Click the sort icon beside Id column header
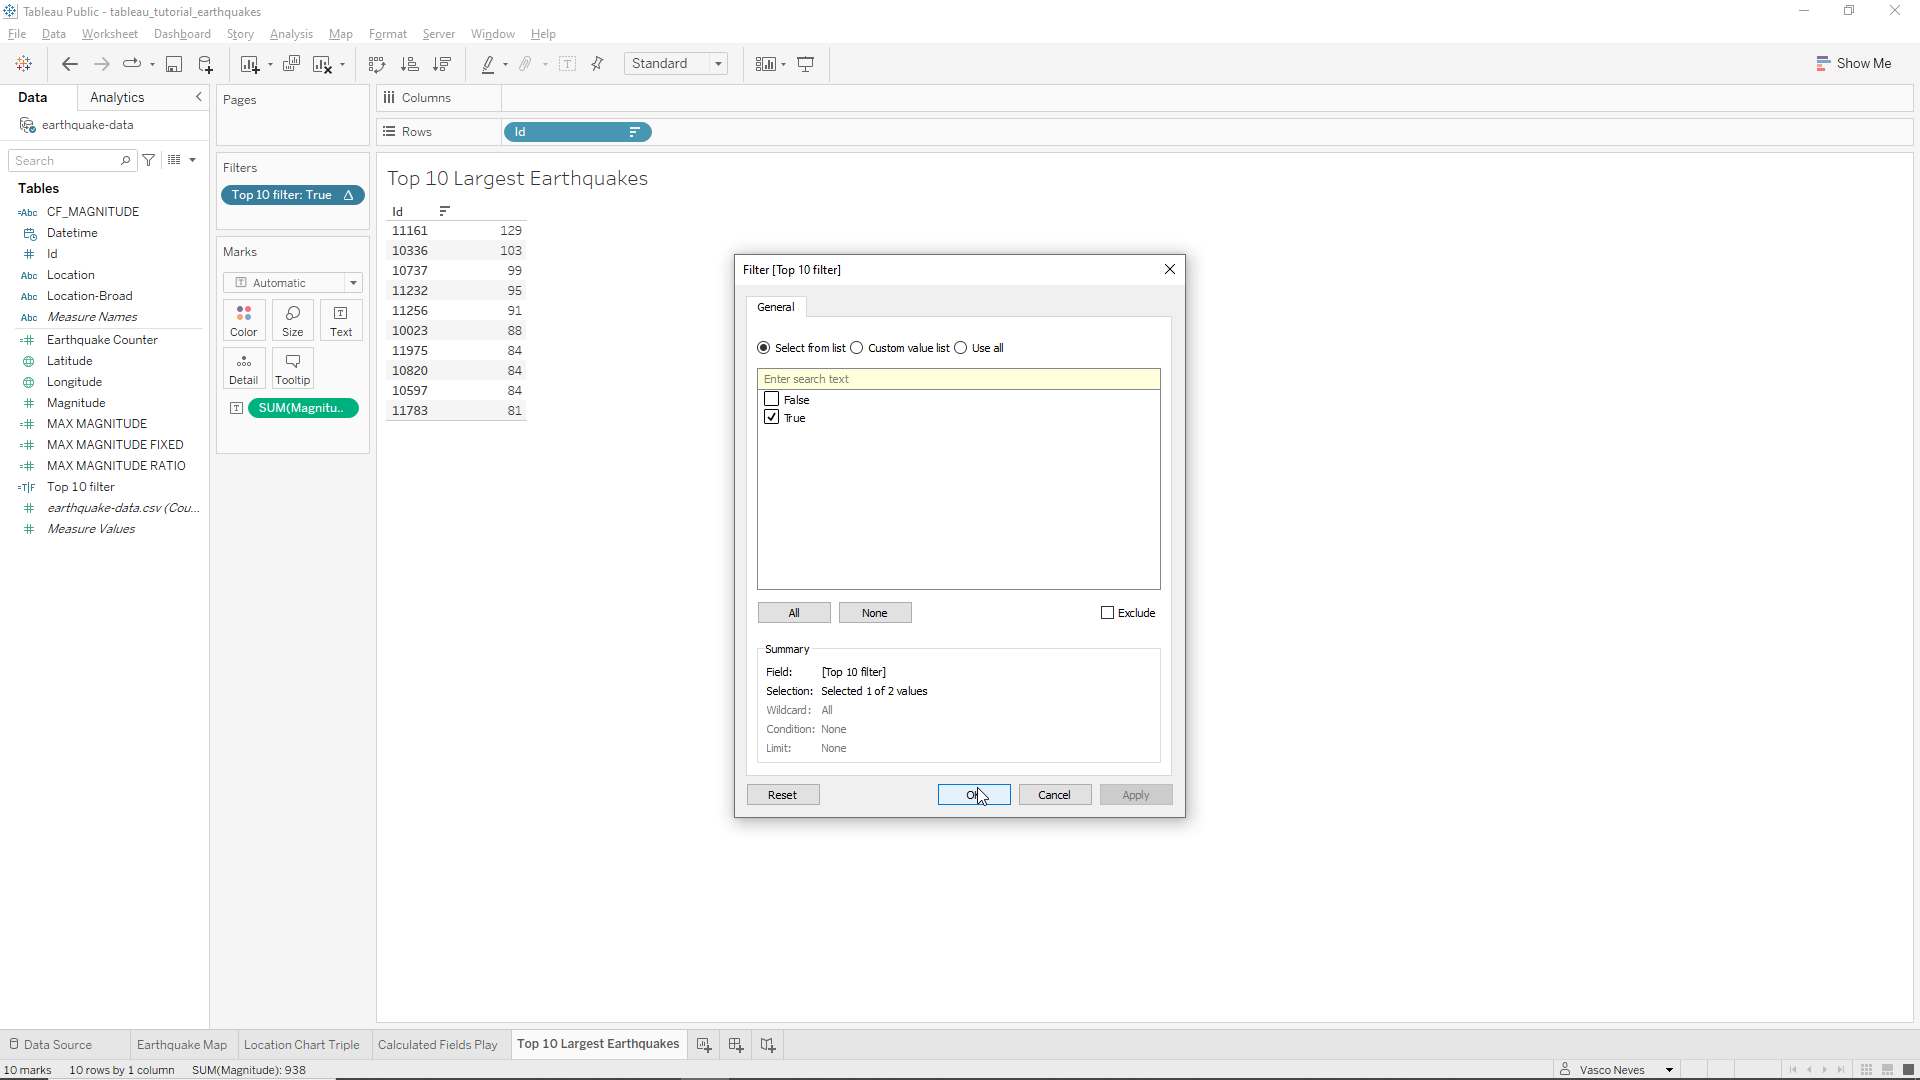This screenshot has width=1920, height=1080. (445, 211)
